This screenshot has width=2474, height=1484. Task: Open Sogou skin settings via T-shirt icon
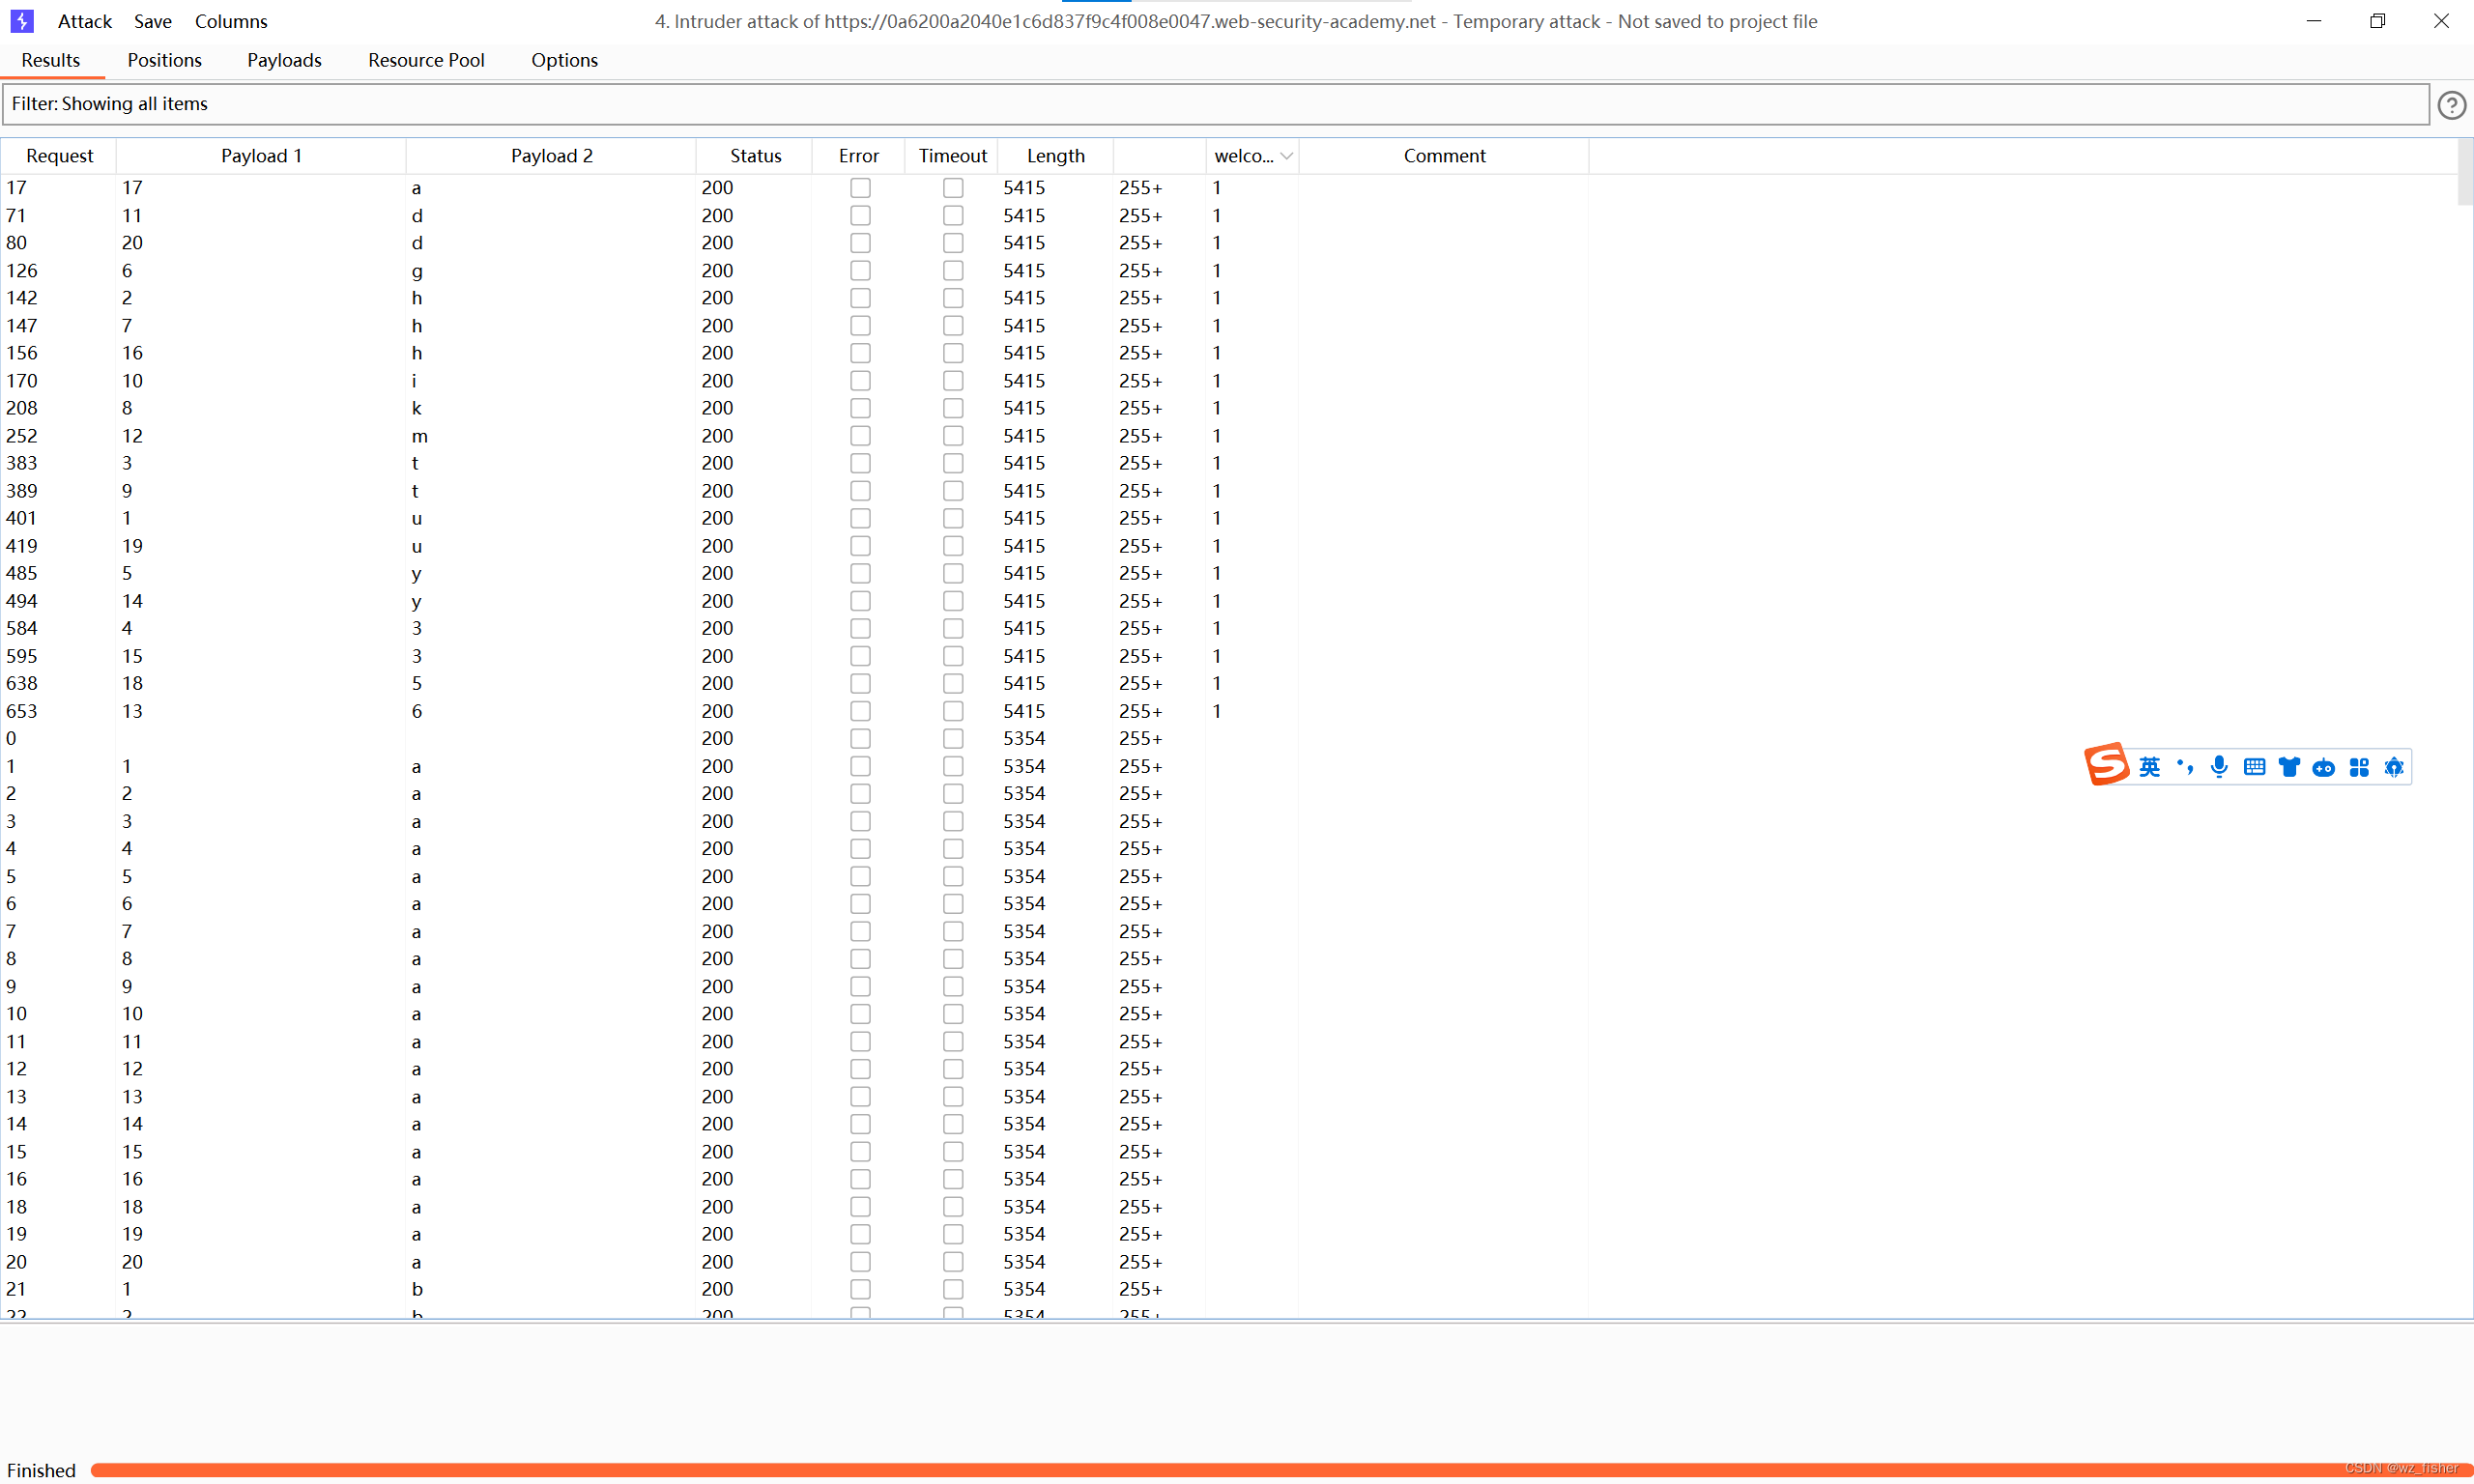pyautogui.click(x=2290, y=766)
